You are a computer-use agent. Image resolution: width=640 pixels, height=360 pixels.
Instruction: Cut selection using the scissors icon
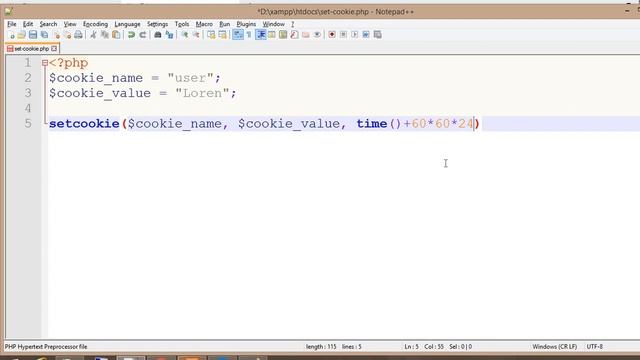(93, 35)
